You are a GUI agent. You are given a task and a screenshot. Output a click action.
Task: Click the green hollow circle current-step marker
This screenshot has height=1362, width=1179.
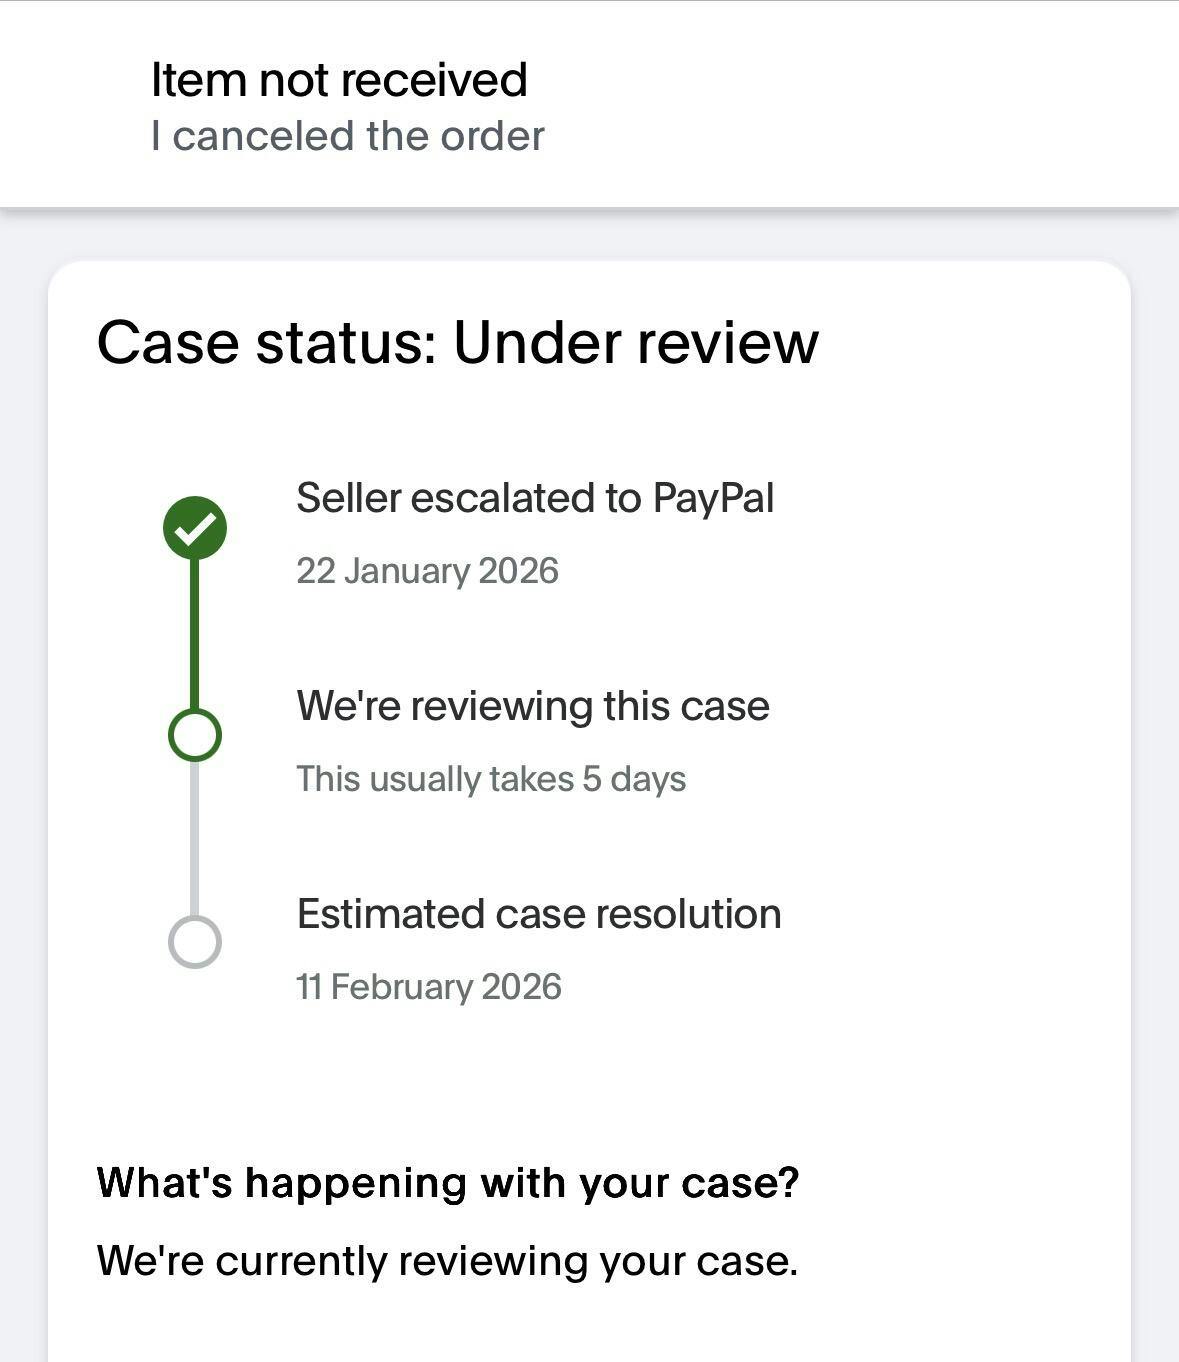(x=195, y=735)
